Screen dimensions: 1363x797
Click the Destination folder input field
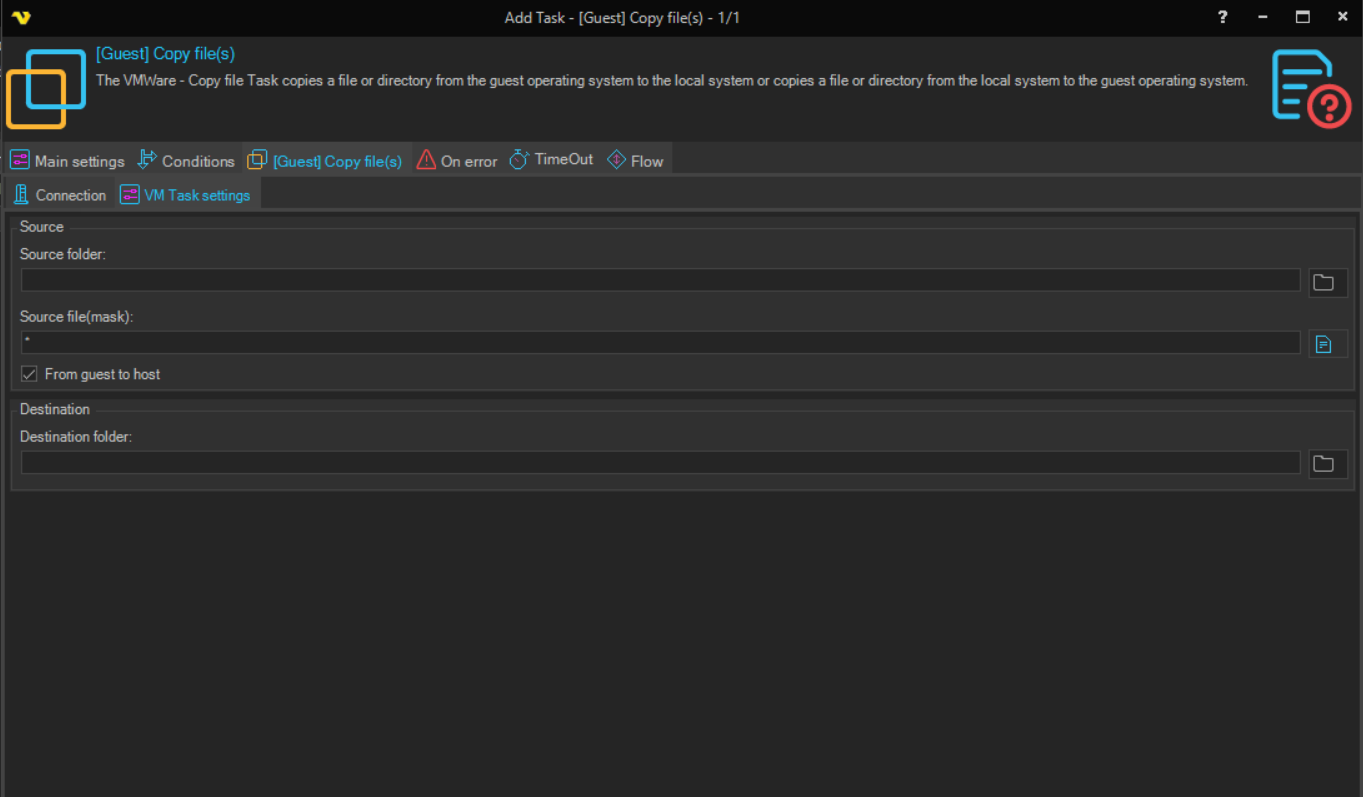pos(660,462)
